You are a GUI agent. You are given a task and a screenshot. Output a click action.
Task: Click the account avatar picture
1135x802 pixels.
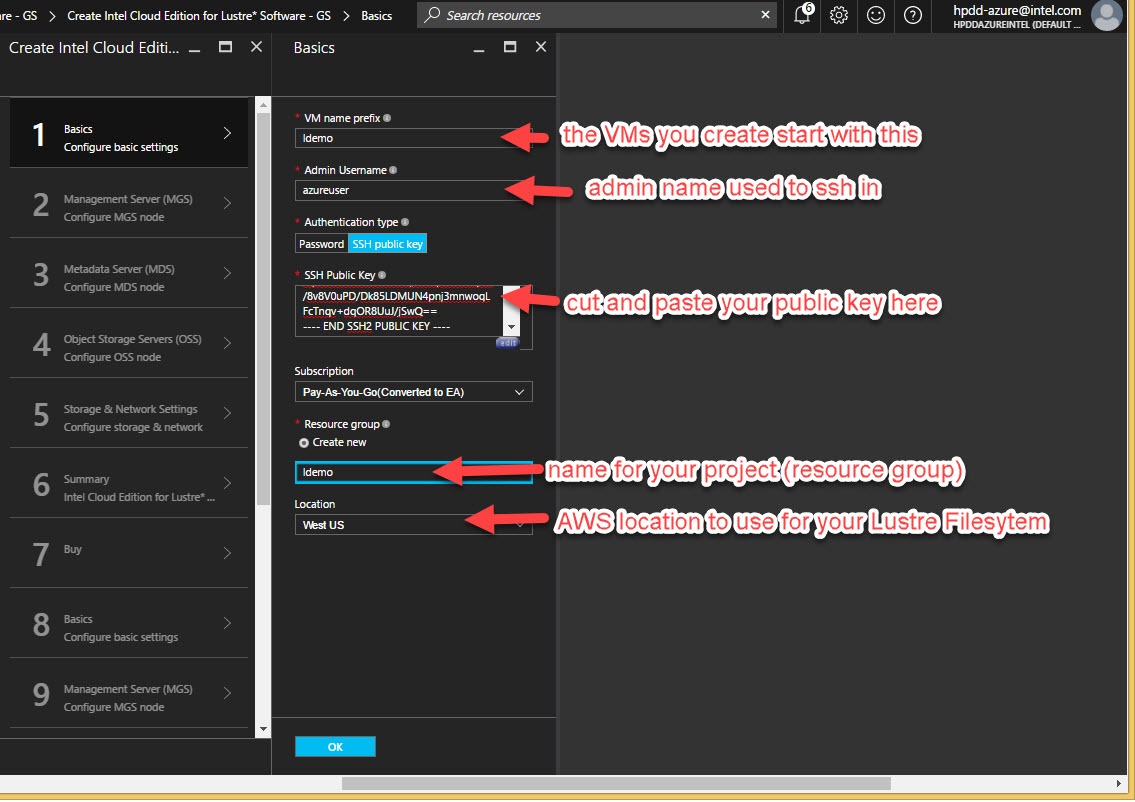[1106, 15]
